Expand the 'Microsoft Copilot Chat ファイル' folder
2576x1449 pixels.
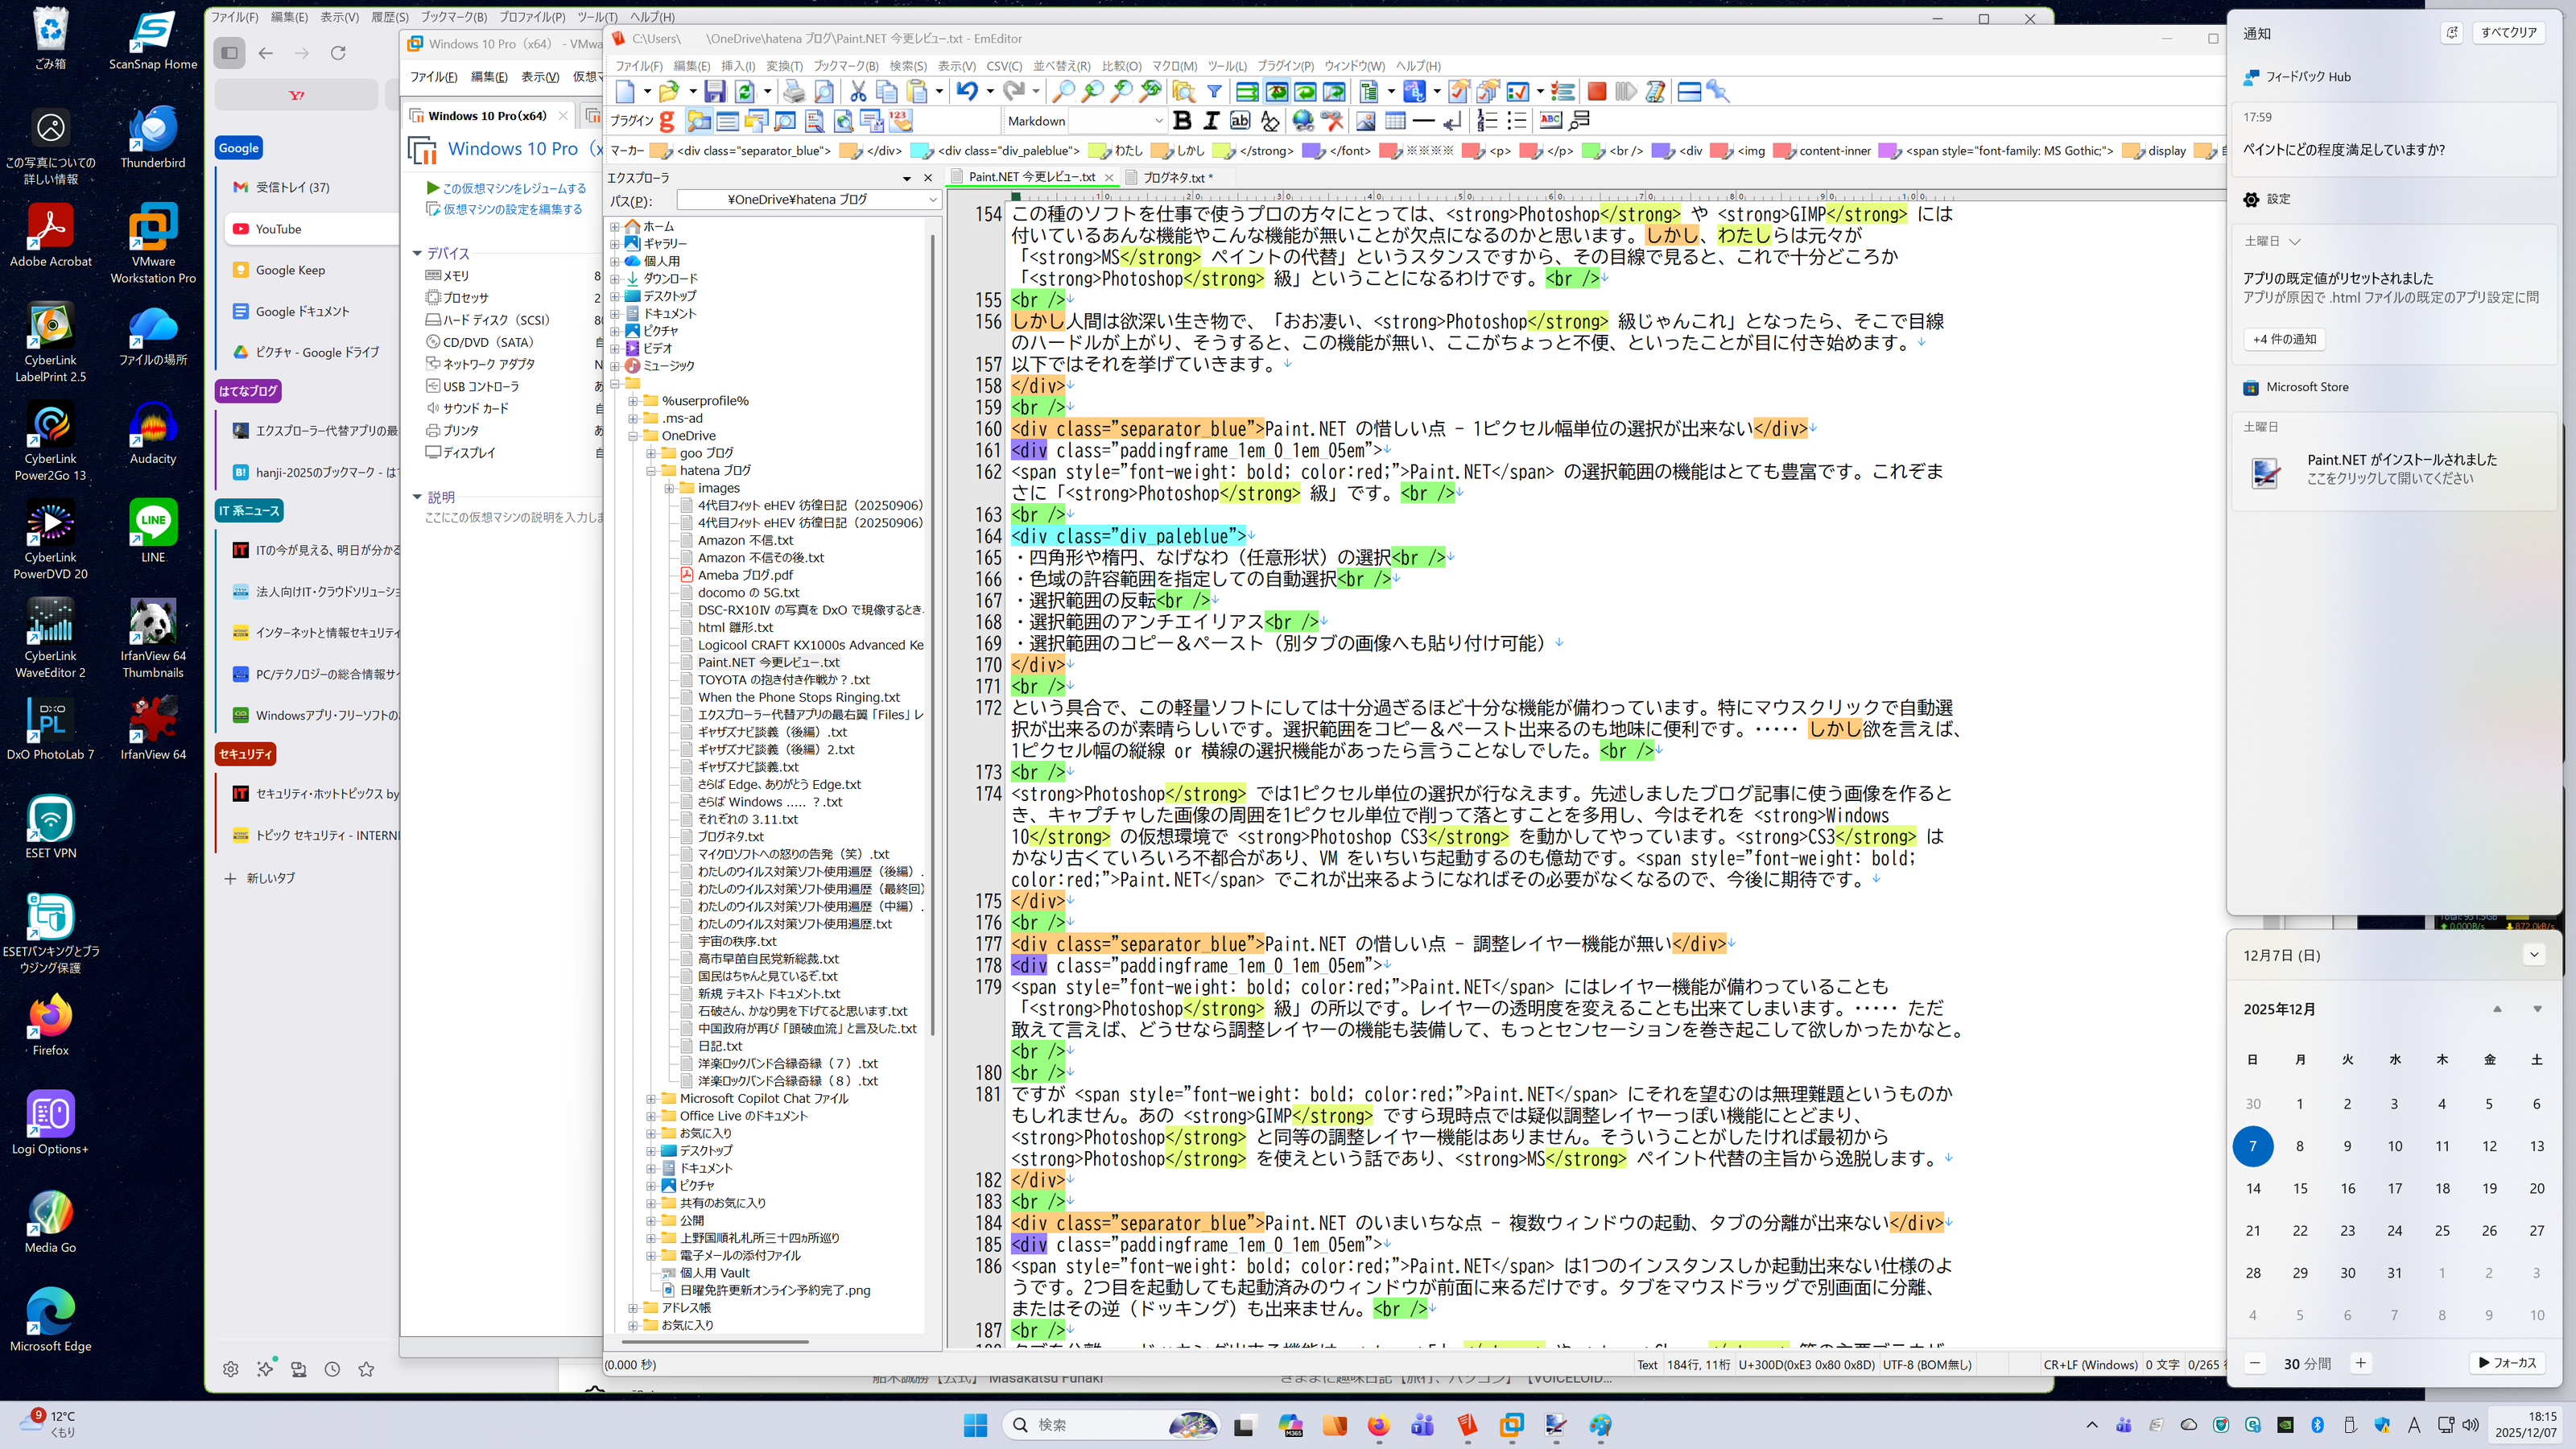click(x=651, y=1099)
